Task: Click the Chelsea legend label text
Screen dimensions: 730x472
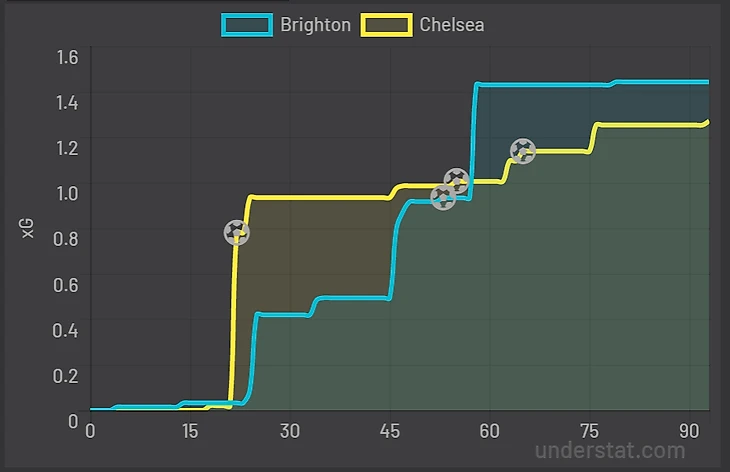Action: [452, 25]
